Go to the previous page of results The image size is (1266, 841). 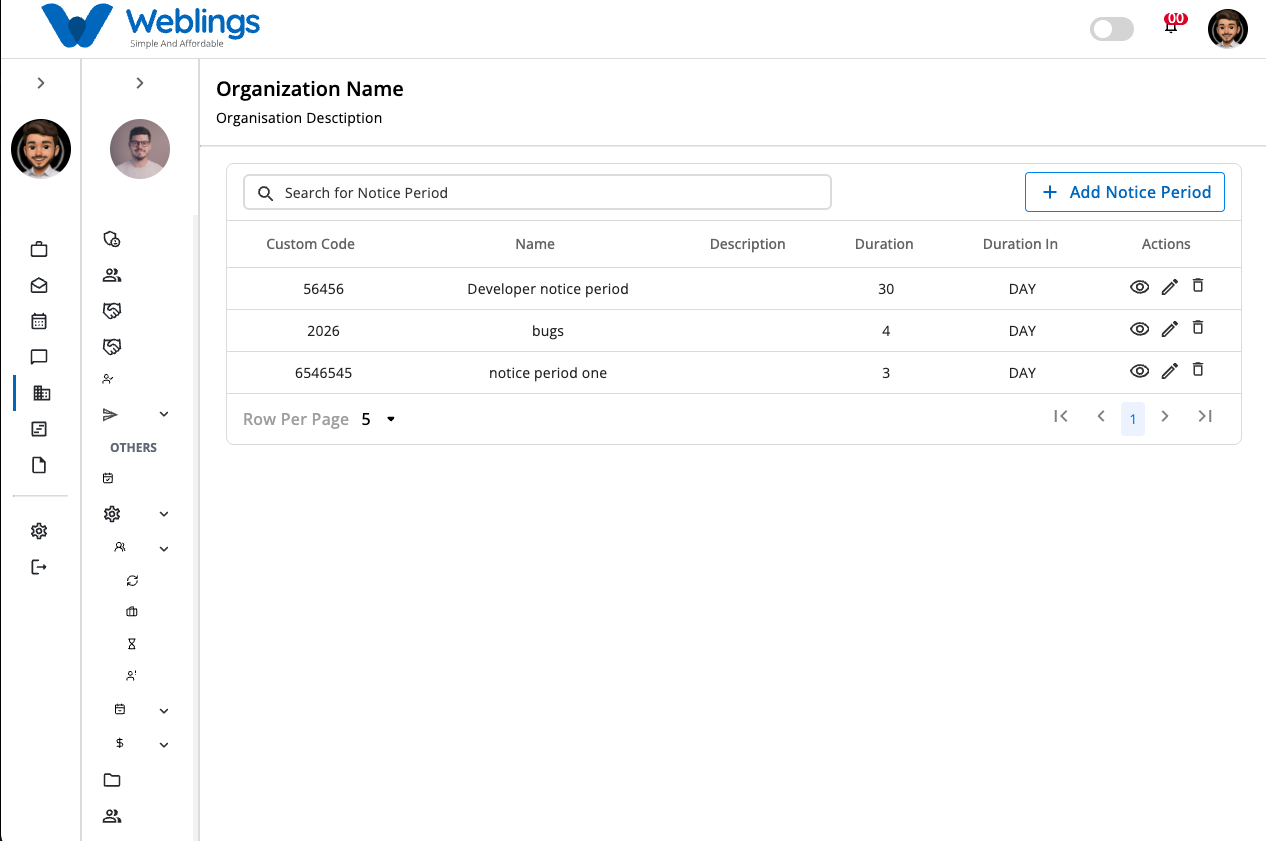(1101, 416)
